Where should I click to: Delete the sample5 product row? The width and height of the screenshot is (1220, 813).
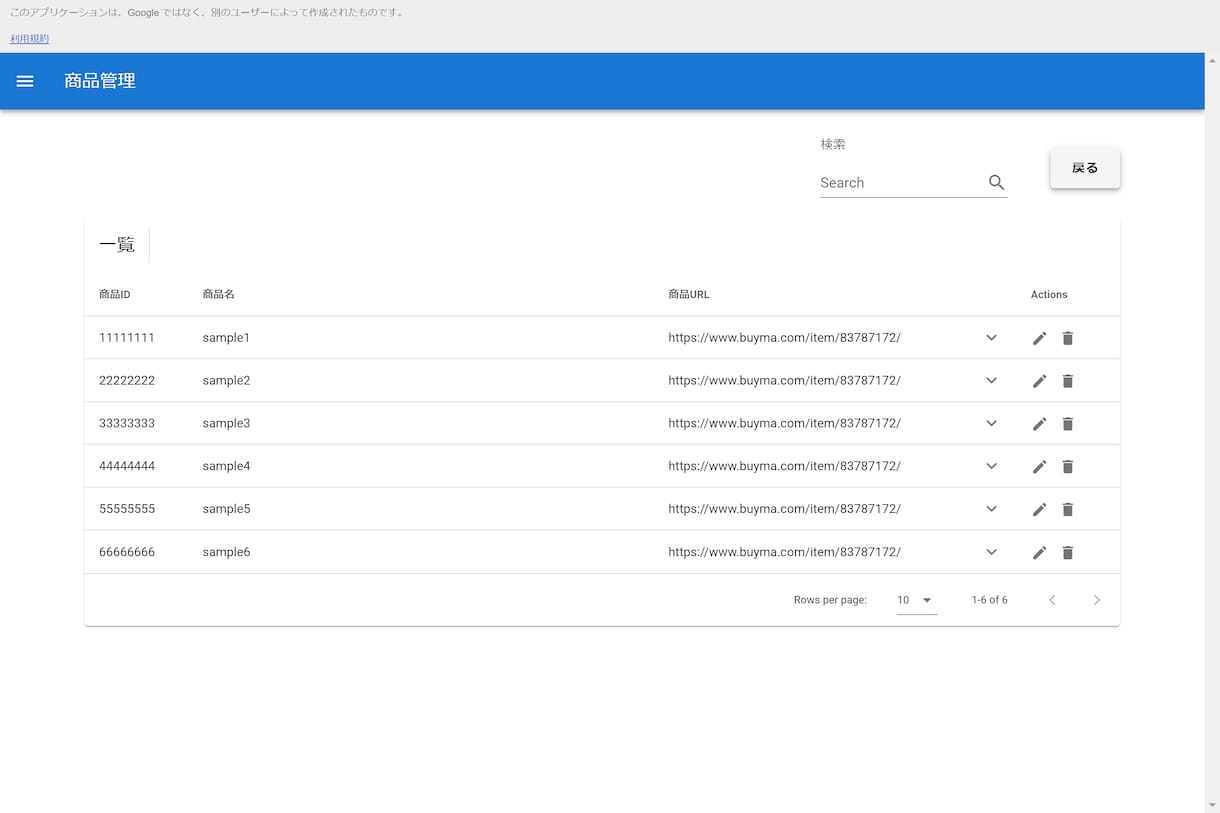[x=1067, y=510]
